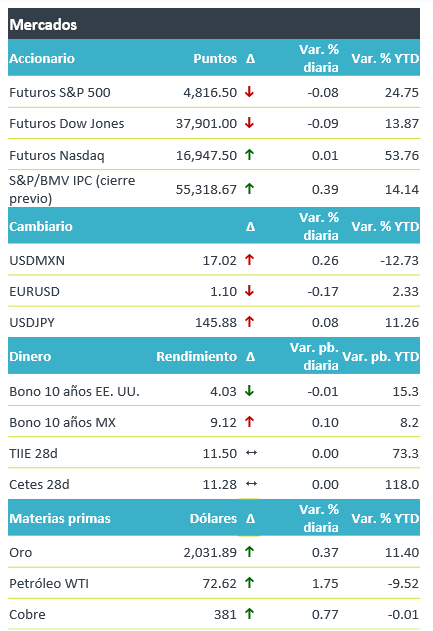The height and width of the screenshot is (631, 433).
Task: Click the red down arrow beside EURUSD
Action: pos(249,291)
